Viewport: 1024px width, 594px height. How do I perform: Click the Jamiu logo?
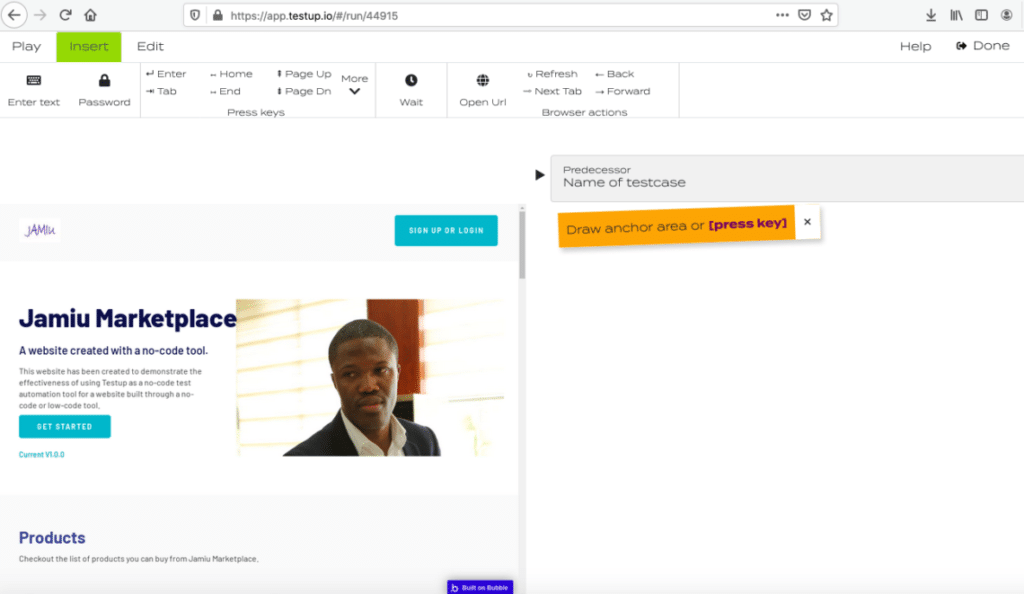tap(40, 230)
